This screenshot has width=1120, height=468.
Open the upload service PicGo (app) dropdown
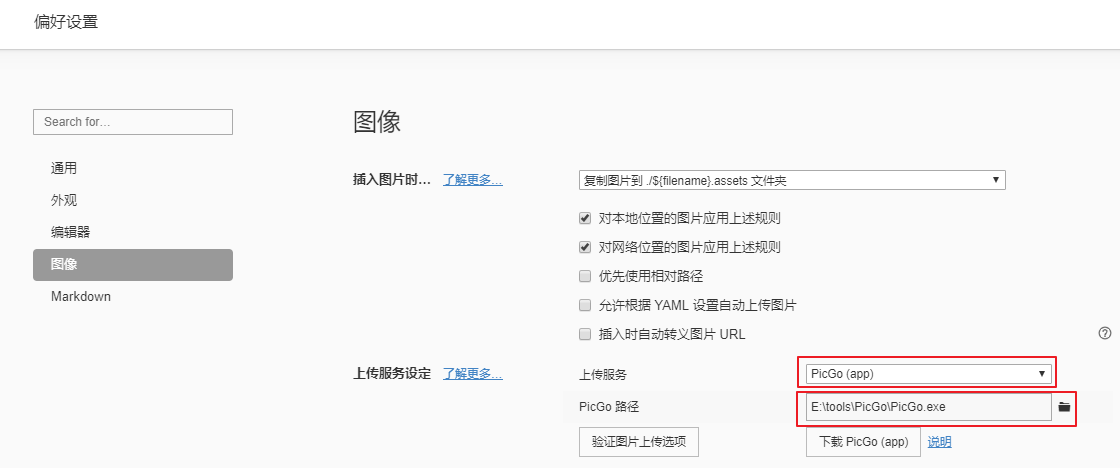(929, 374)
